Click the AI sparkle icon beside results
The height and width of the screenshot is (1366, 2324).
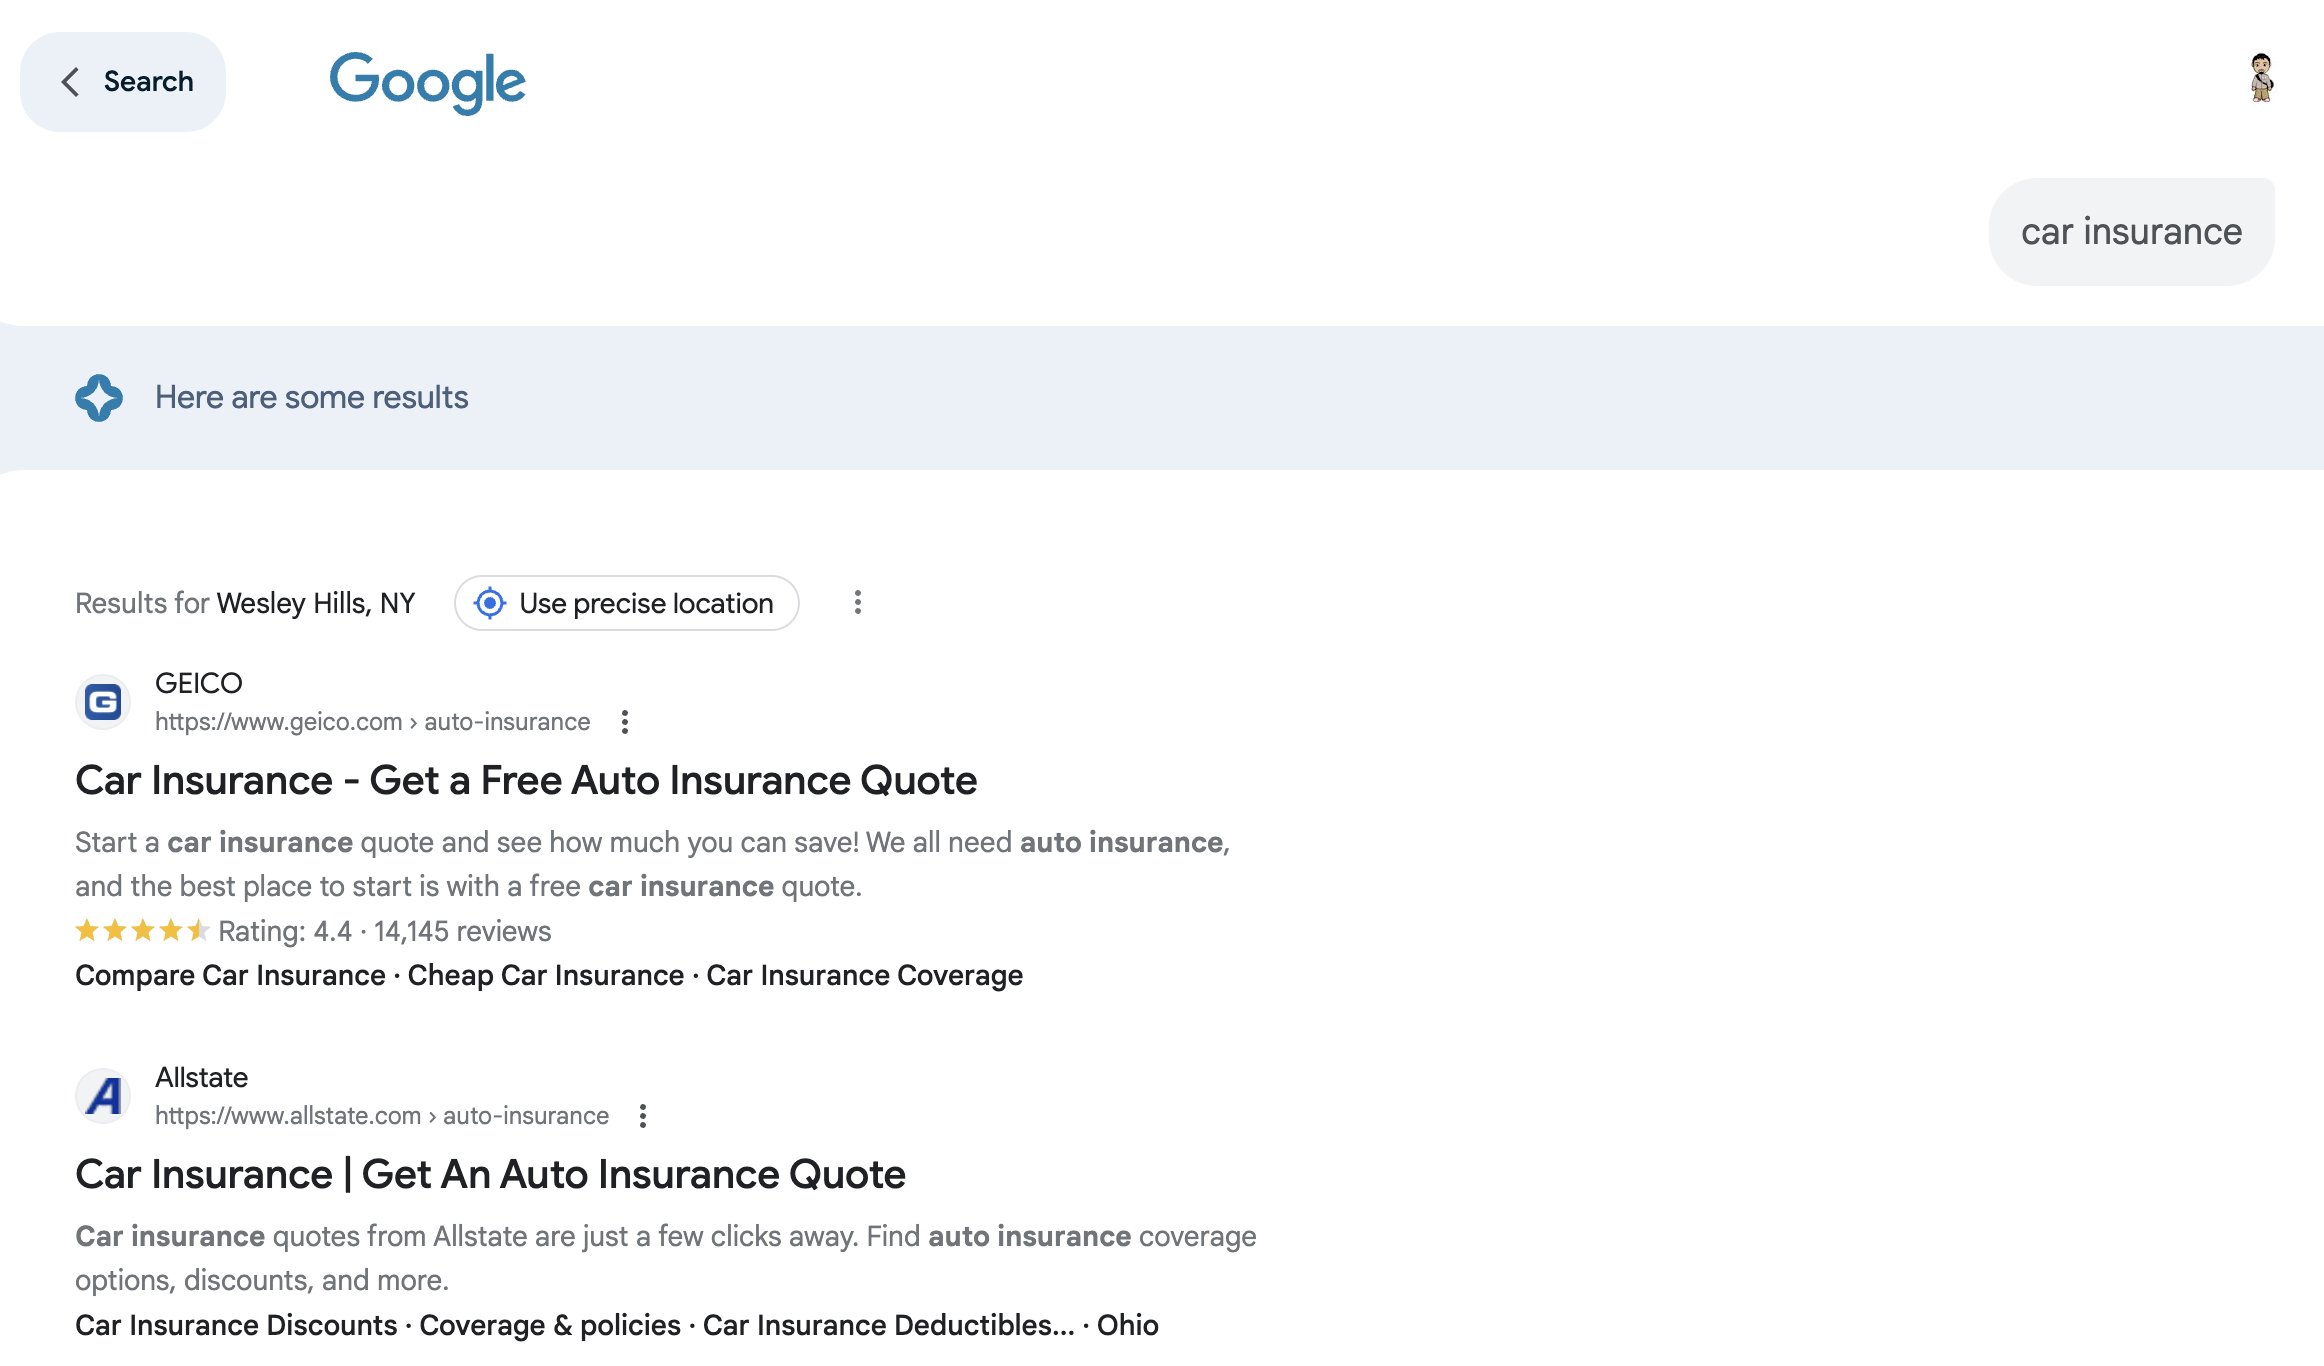99,398
